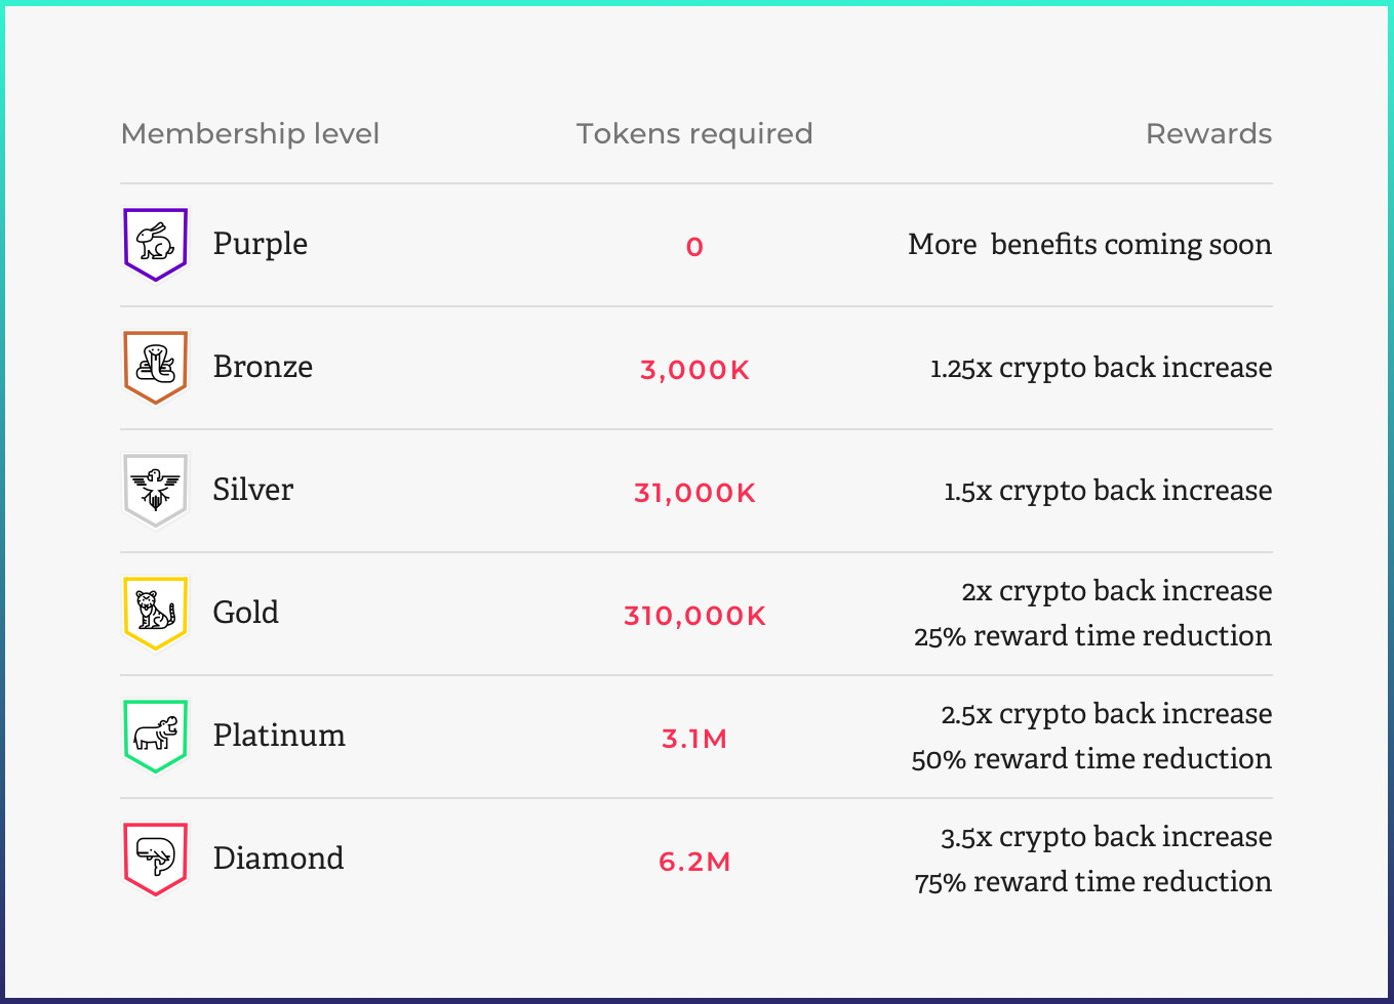Click the 6.2M token requirement value
1394x1004 pixels.
pyautogui.click(x=695, y=862)
